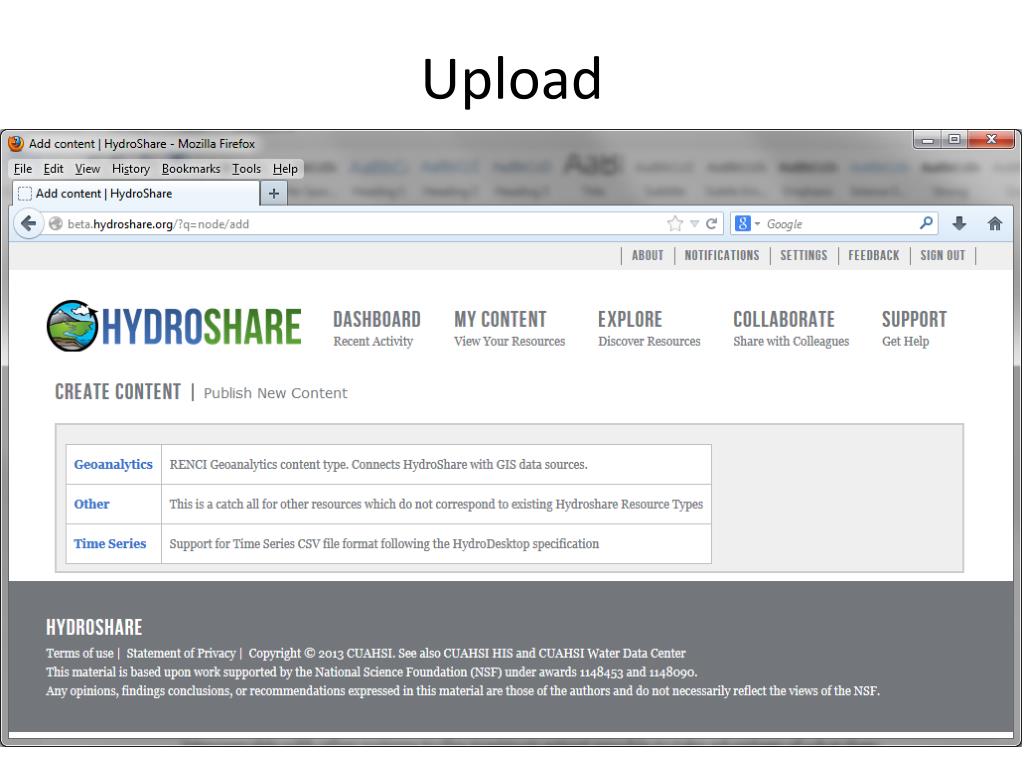Open the Help menu
The width and height of the screenshot is (1024, 768).
[285, 169]
